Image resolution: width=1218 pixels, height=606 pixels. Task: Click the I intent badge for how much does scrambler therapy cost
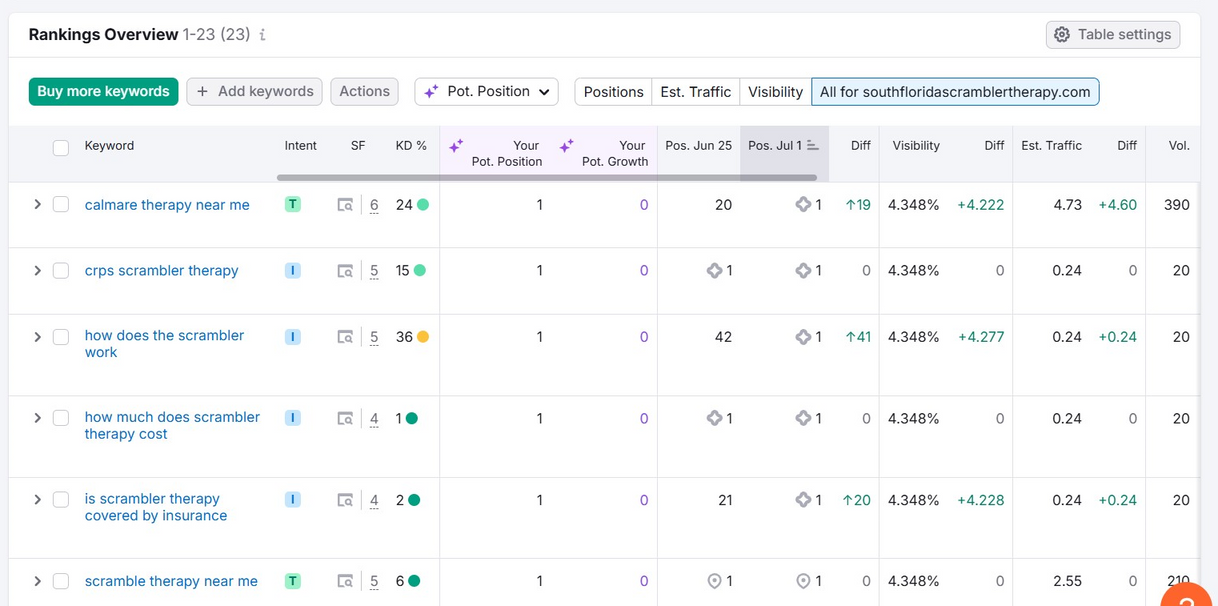point(293,418)
